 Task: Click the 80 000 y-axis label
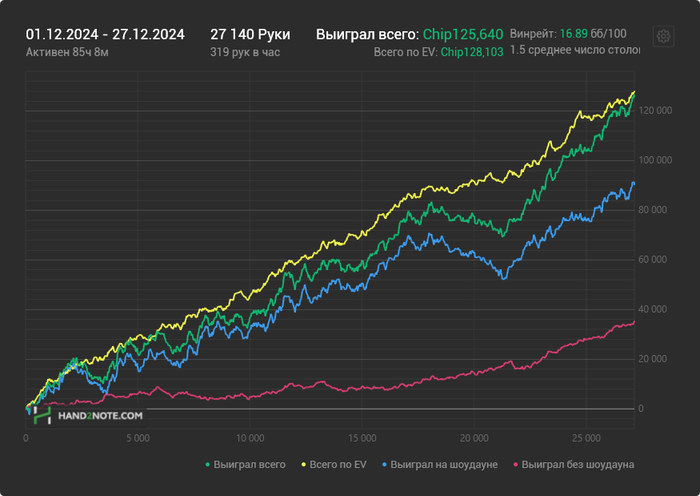tap(653, 210)
